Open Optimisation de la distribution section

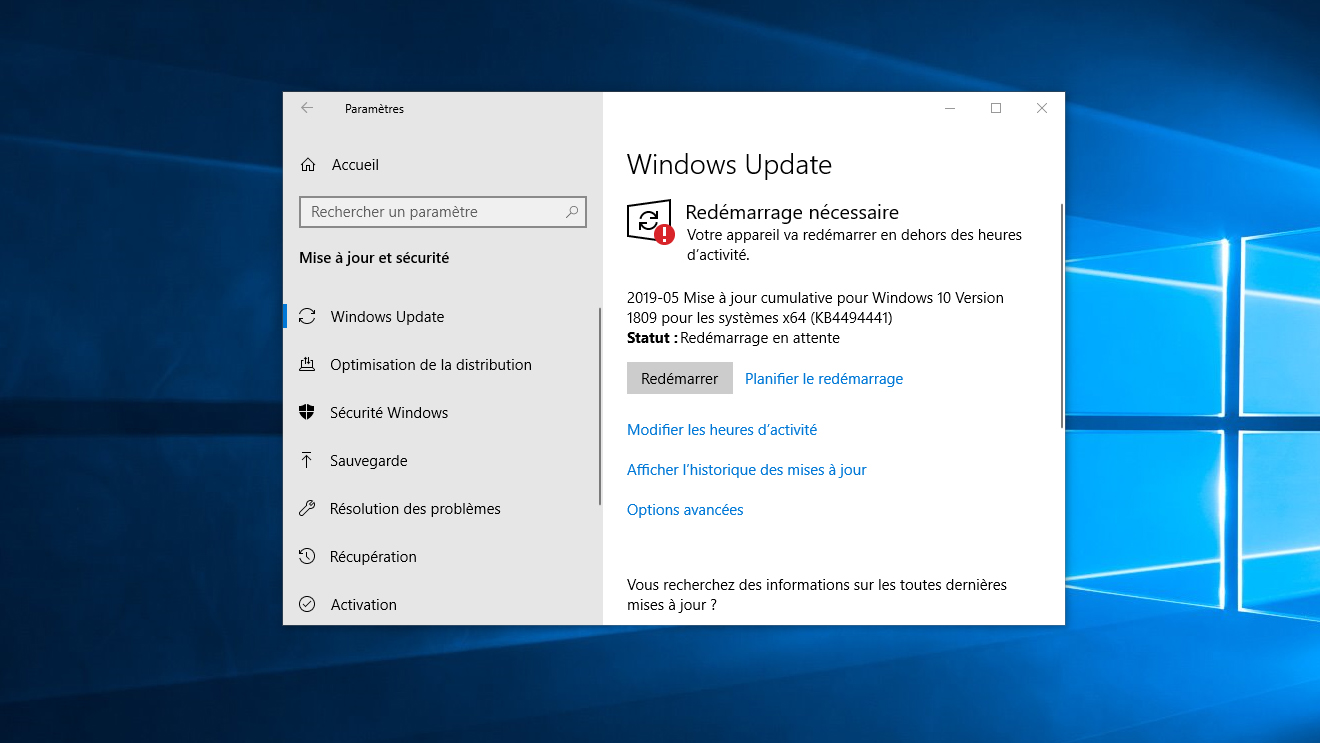pyautogui.click(x=441, y=364)
